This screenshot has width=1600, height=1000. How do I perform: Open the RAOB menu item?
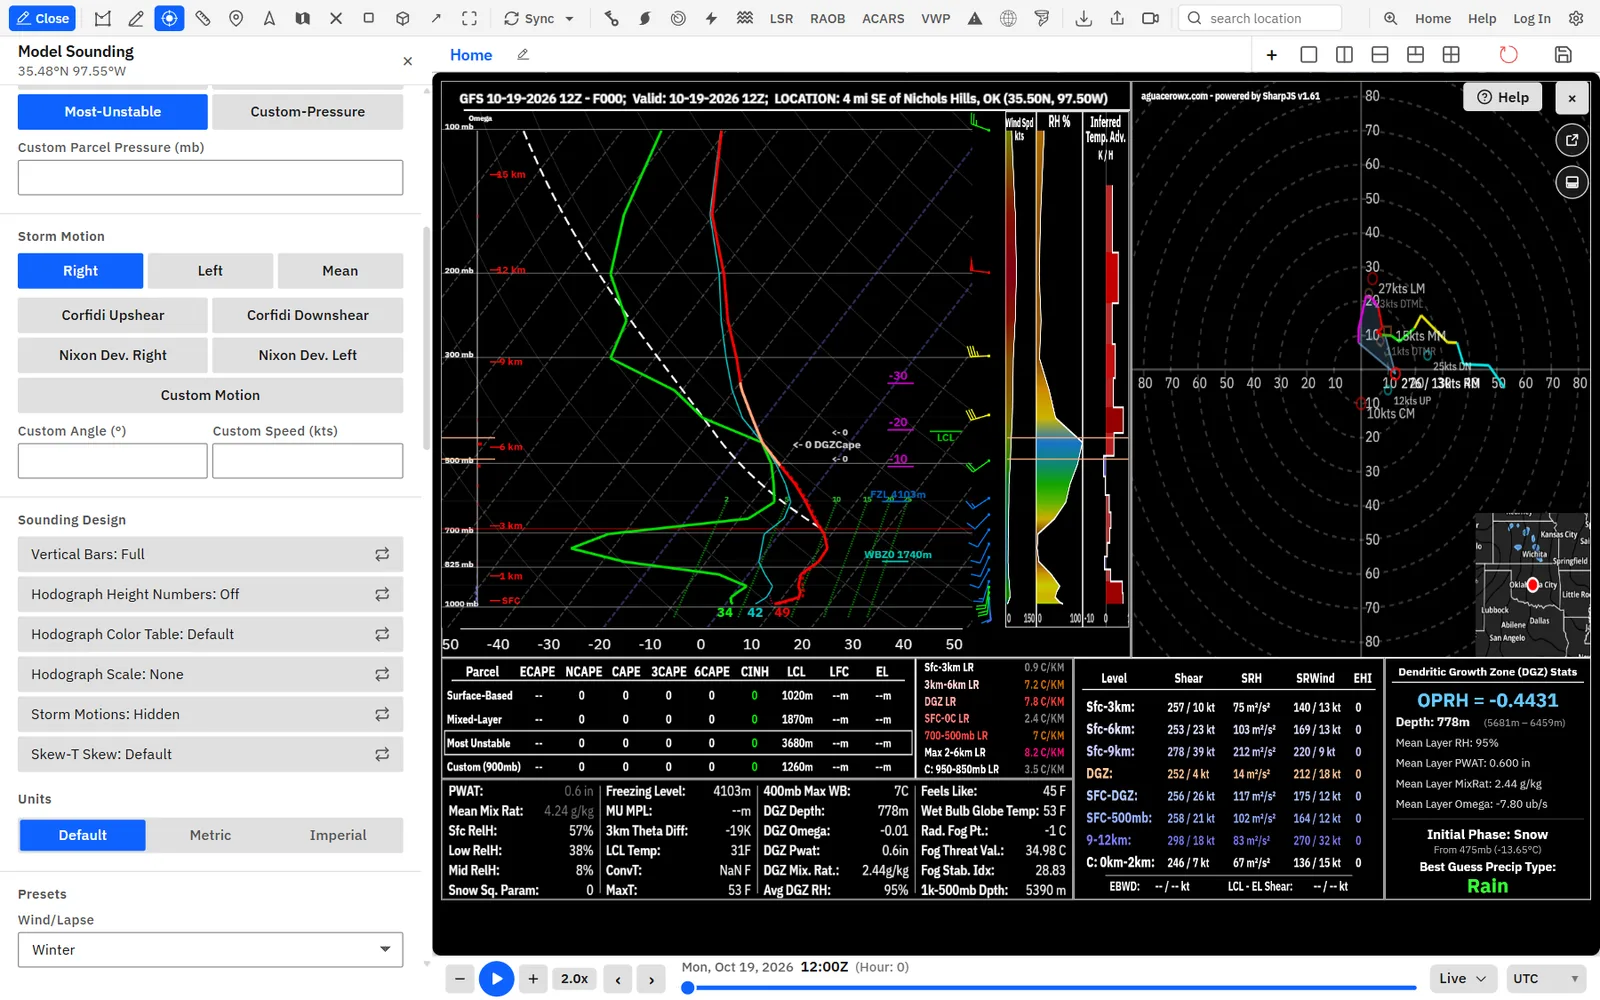tap(827, 18)
